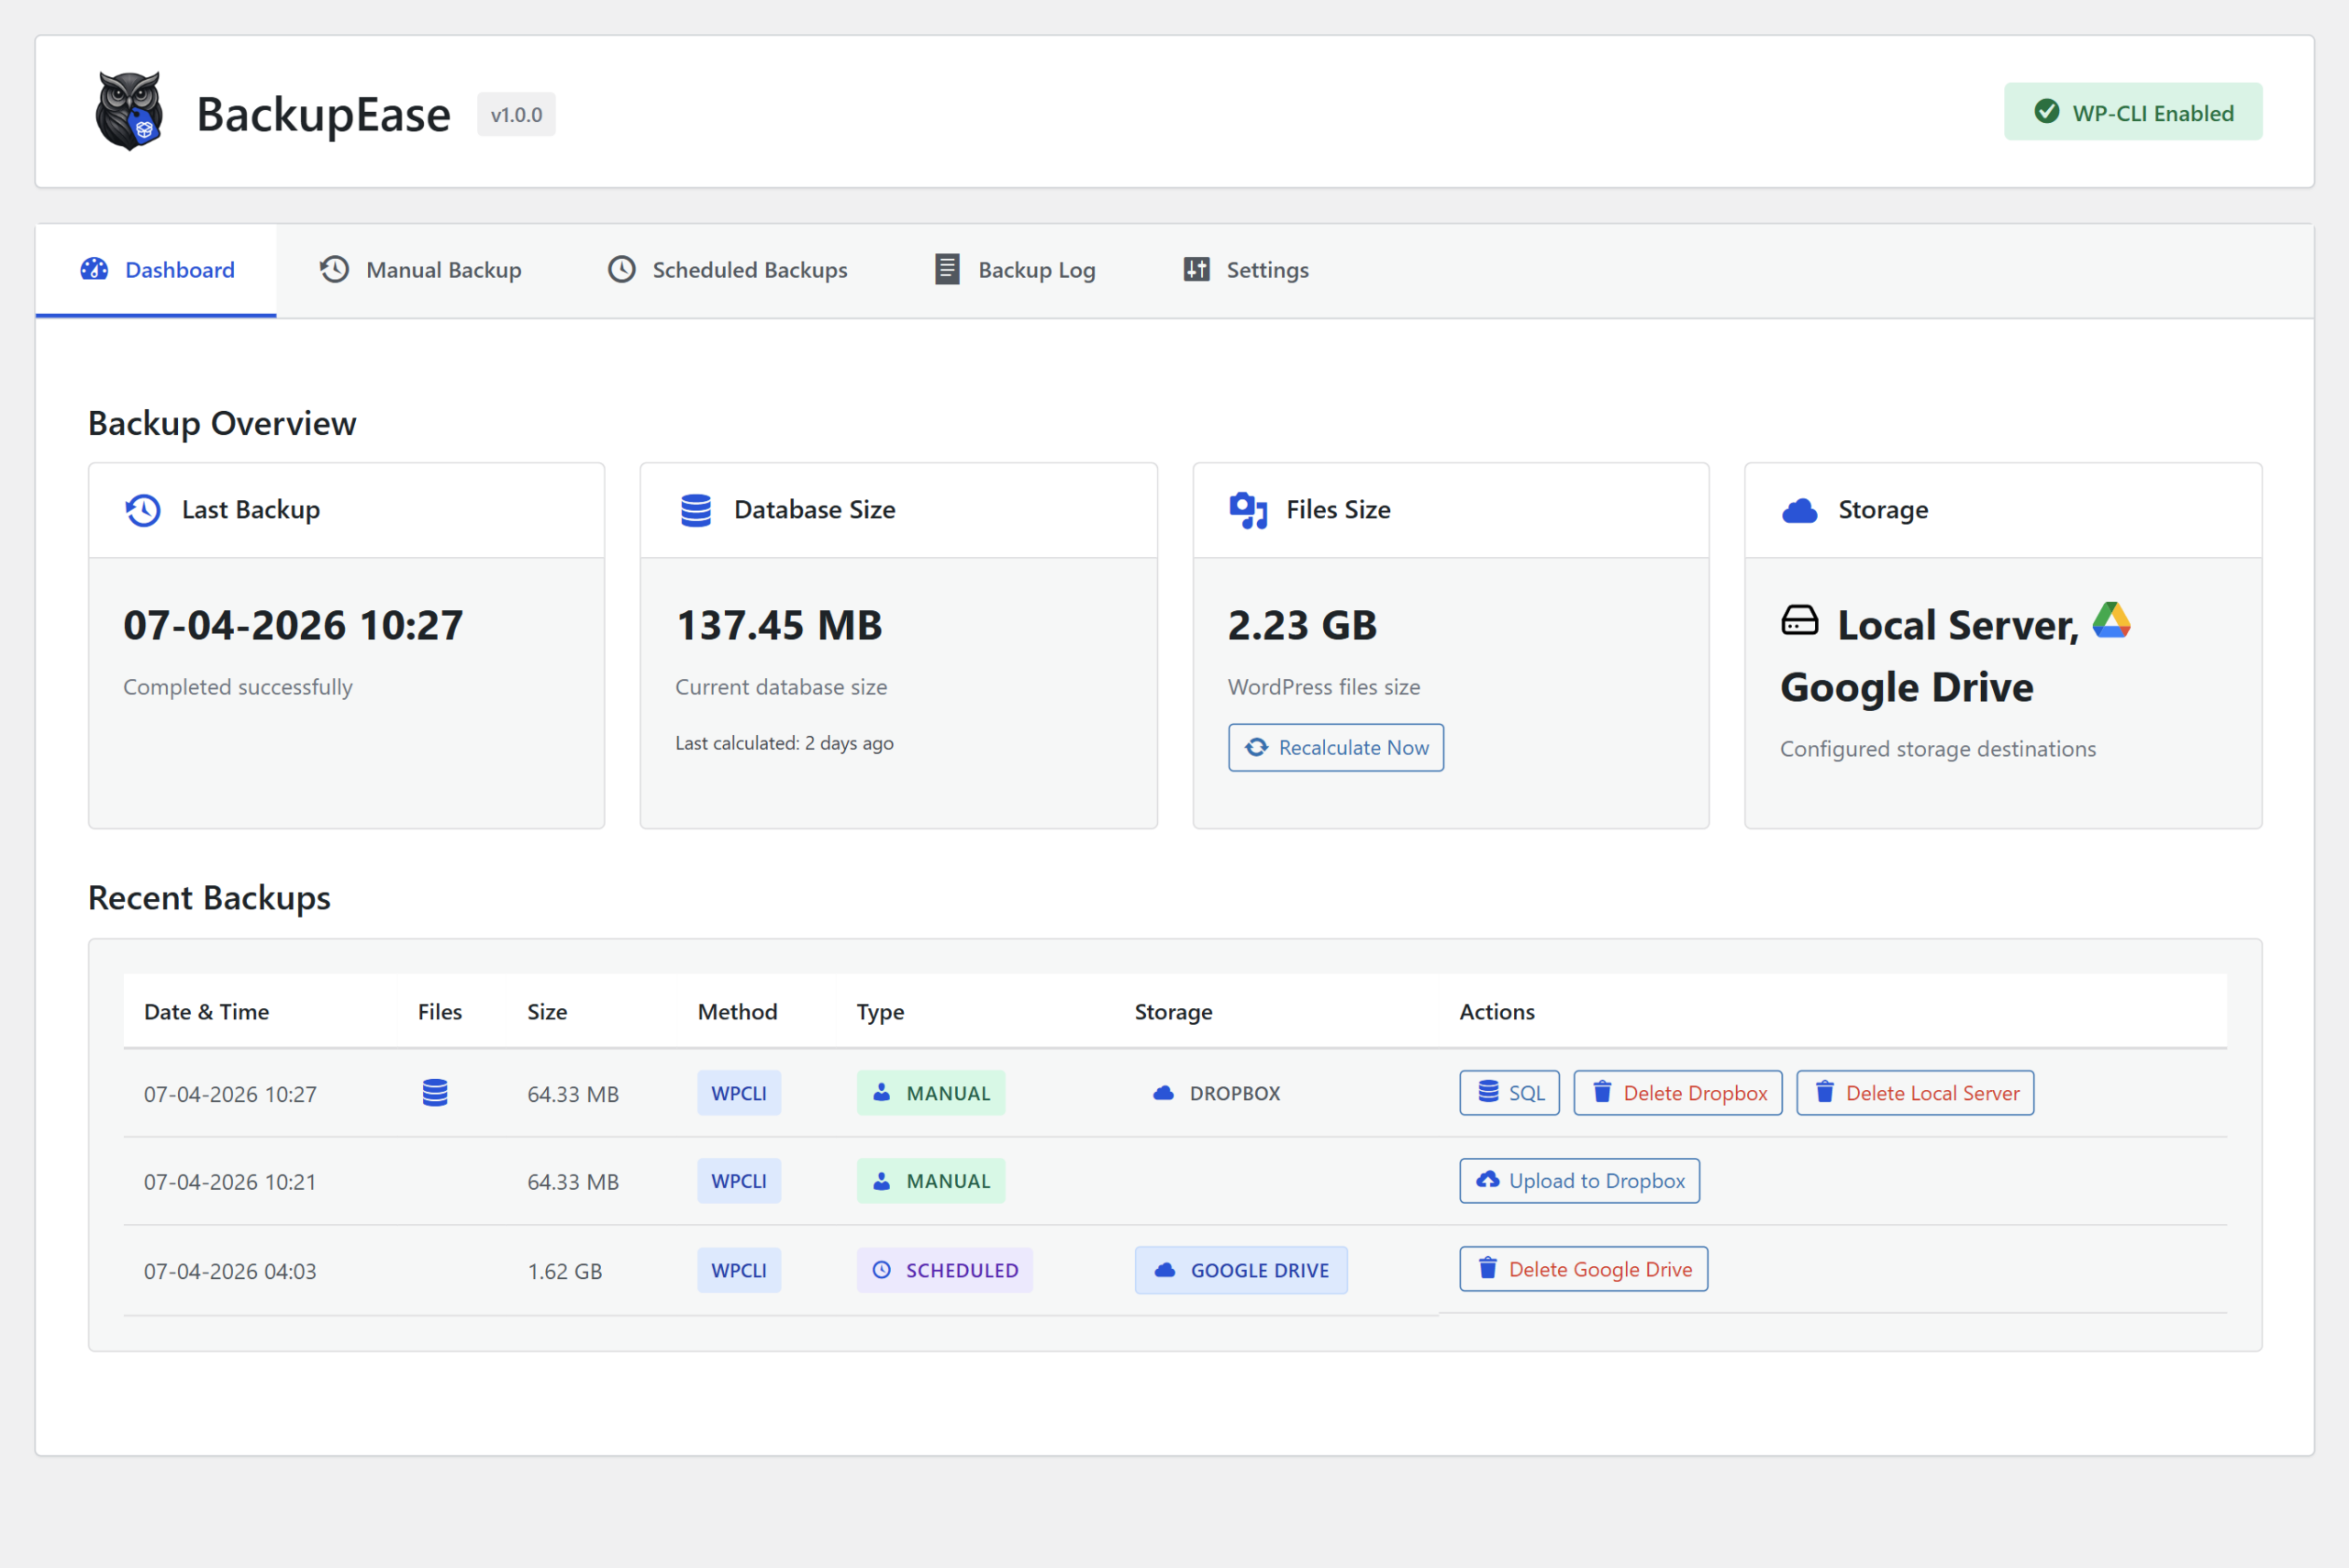Click the BackupEase owl logo
Screen dimensions: 2349x1568
(129, 111)
